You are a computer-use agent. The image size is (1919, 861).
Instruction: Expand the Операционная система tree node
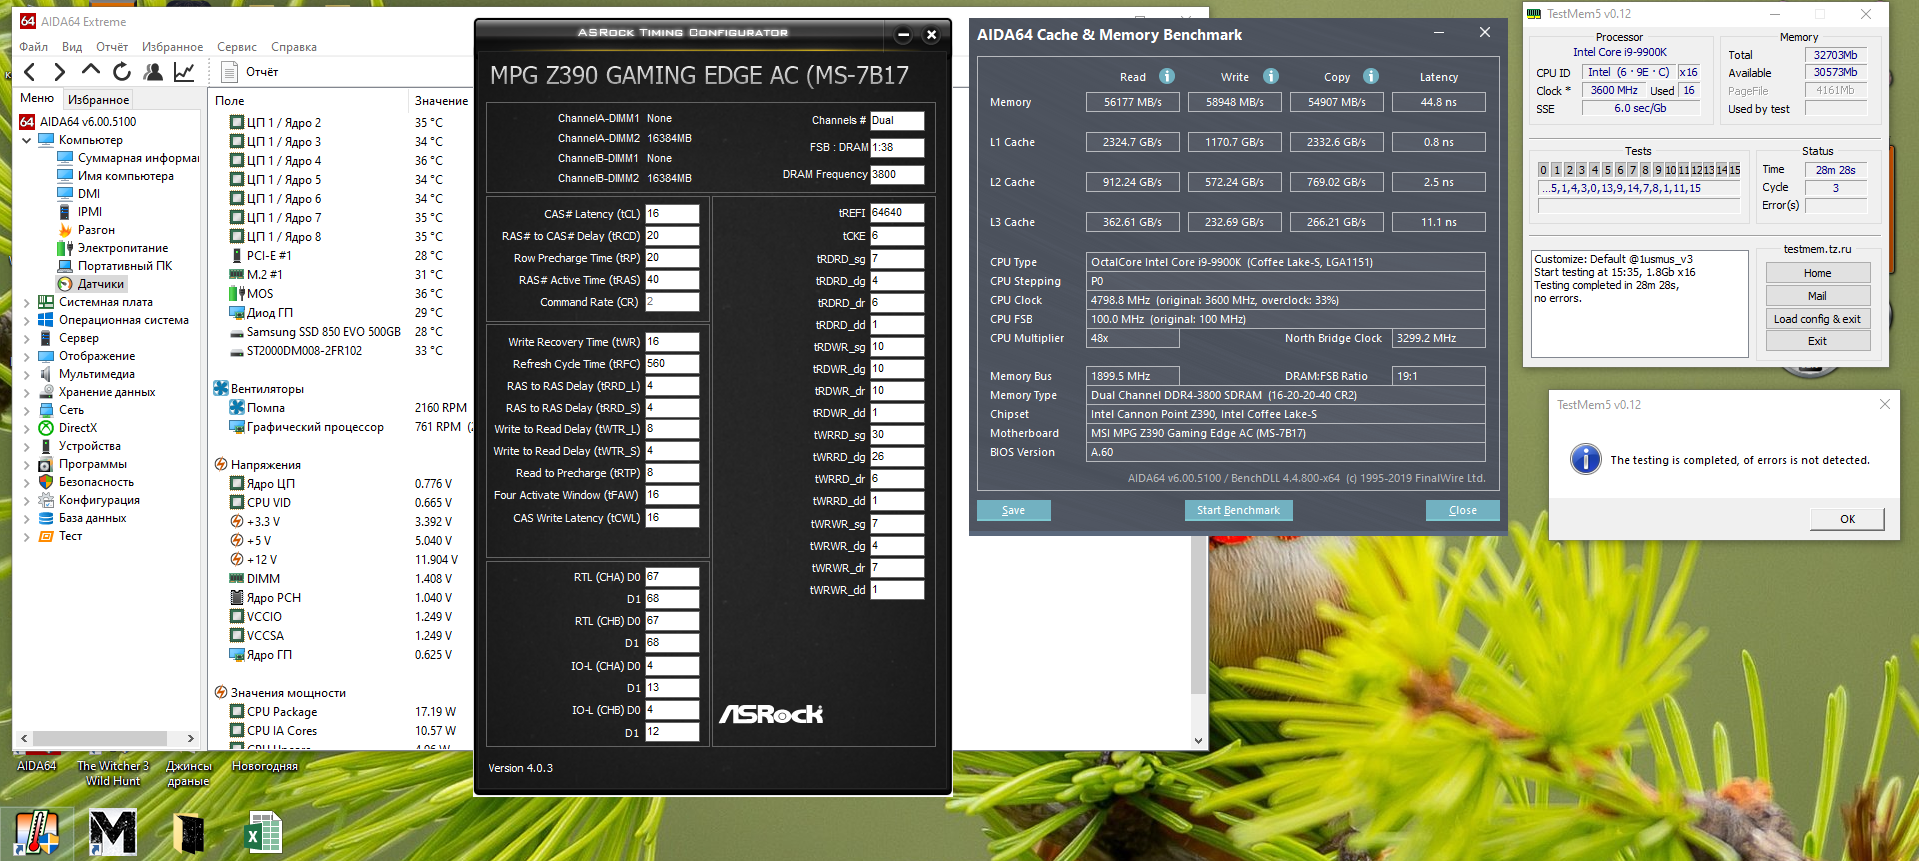(x=27, y=320)
